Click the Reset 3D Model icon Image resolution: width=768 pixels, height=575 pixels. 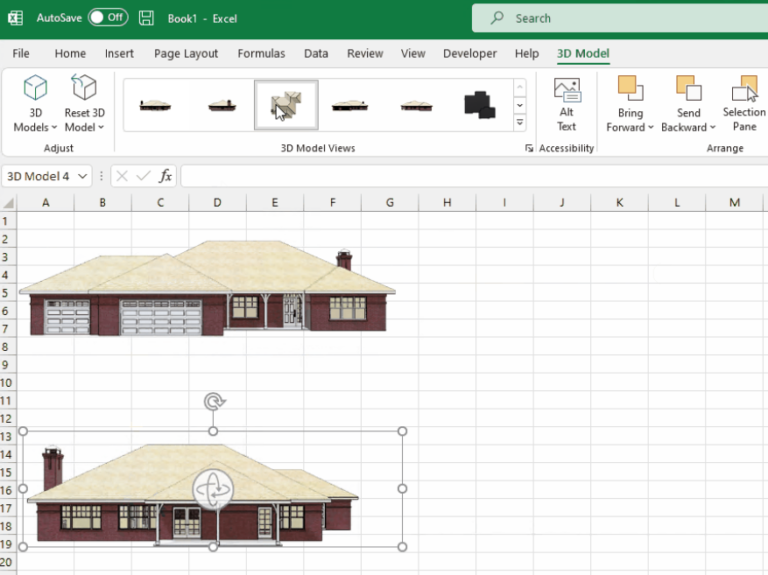click(x=84, y=89)
